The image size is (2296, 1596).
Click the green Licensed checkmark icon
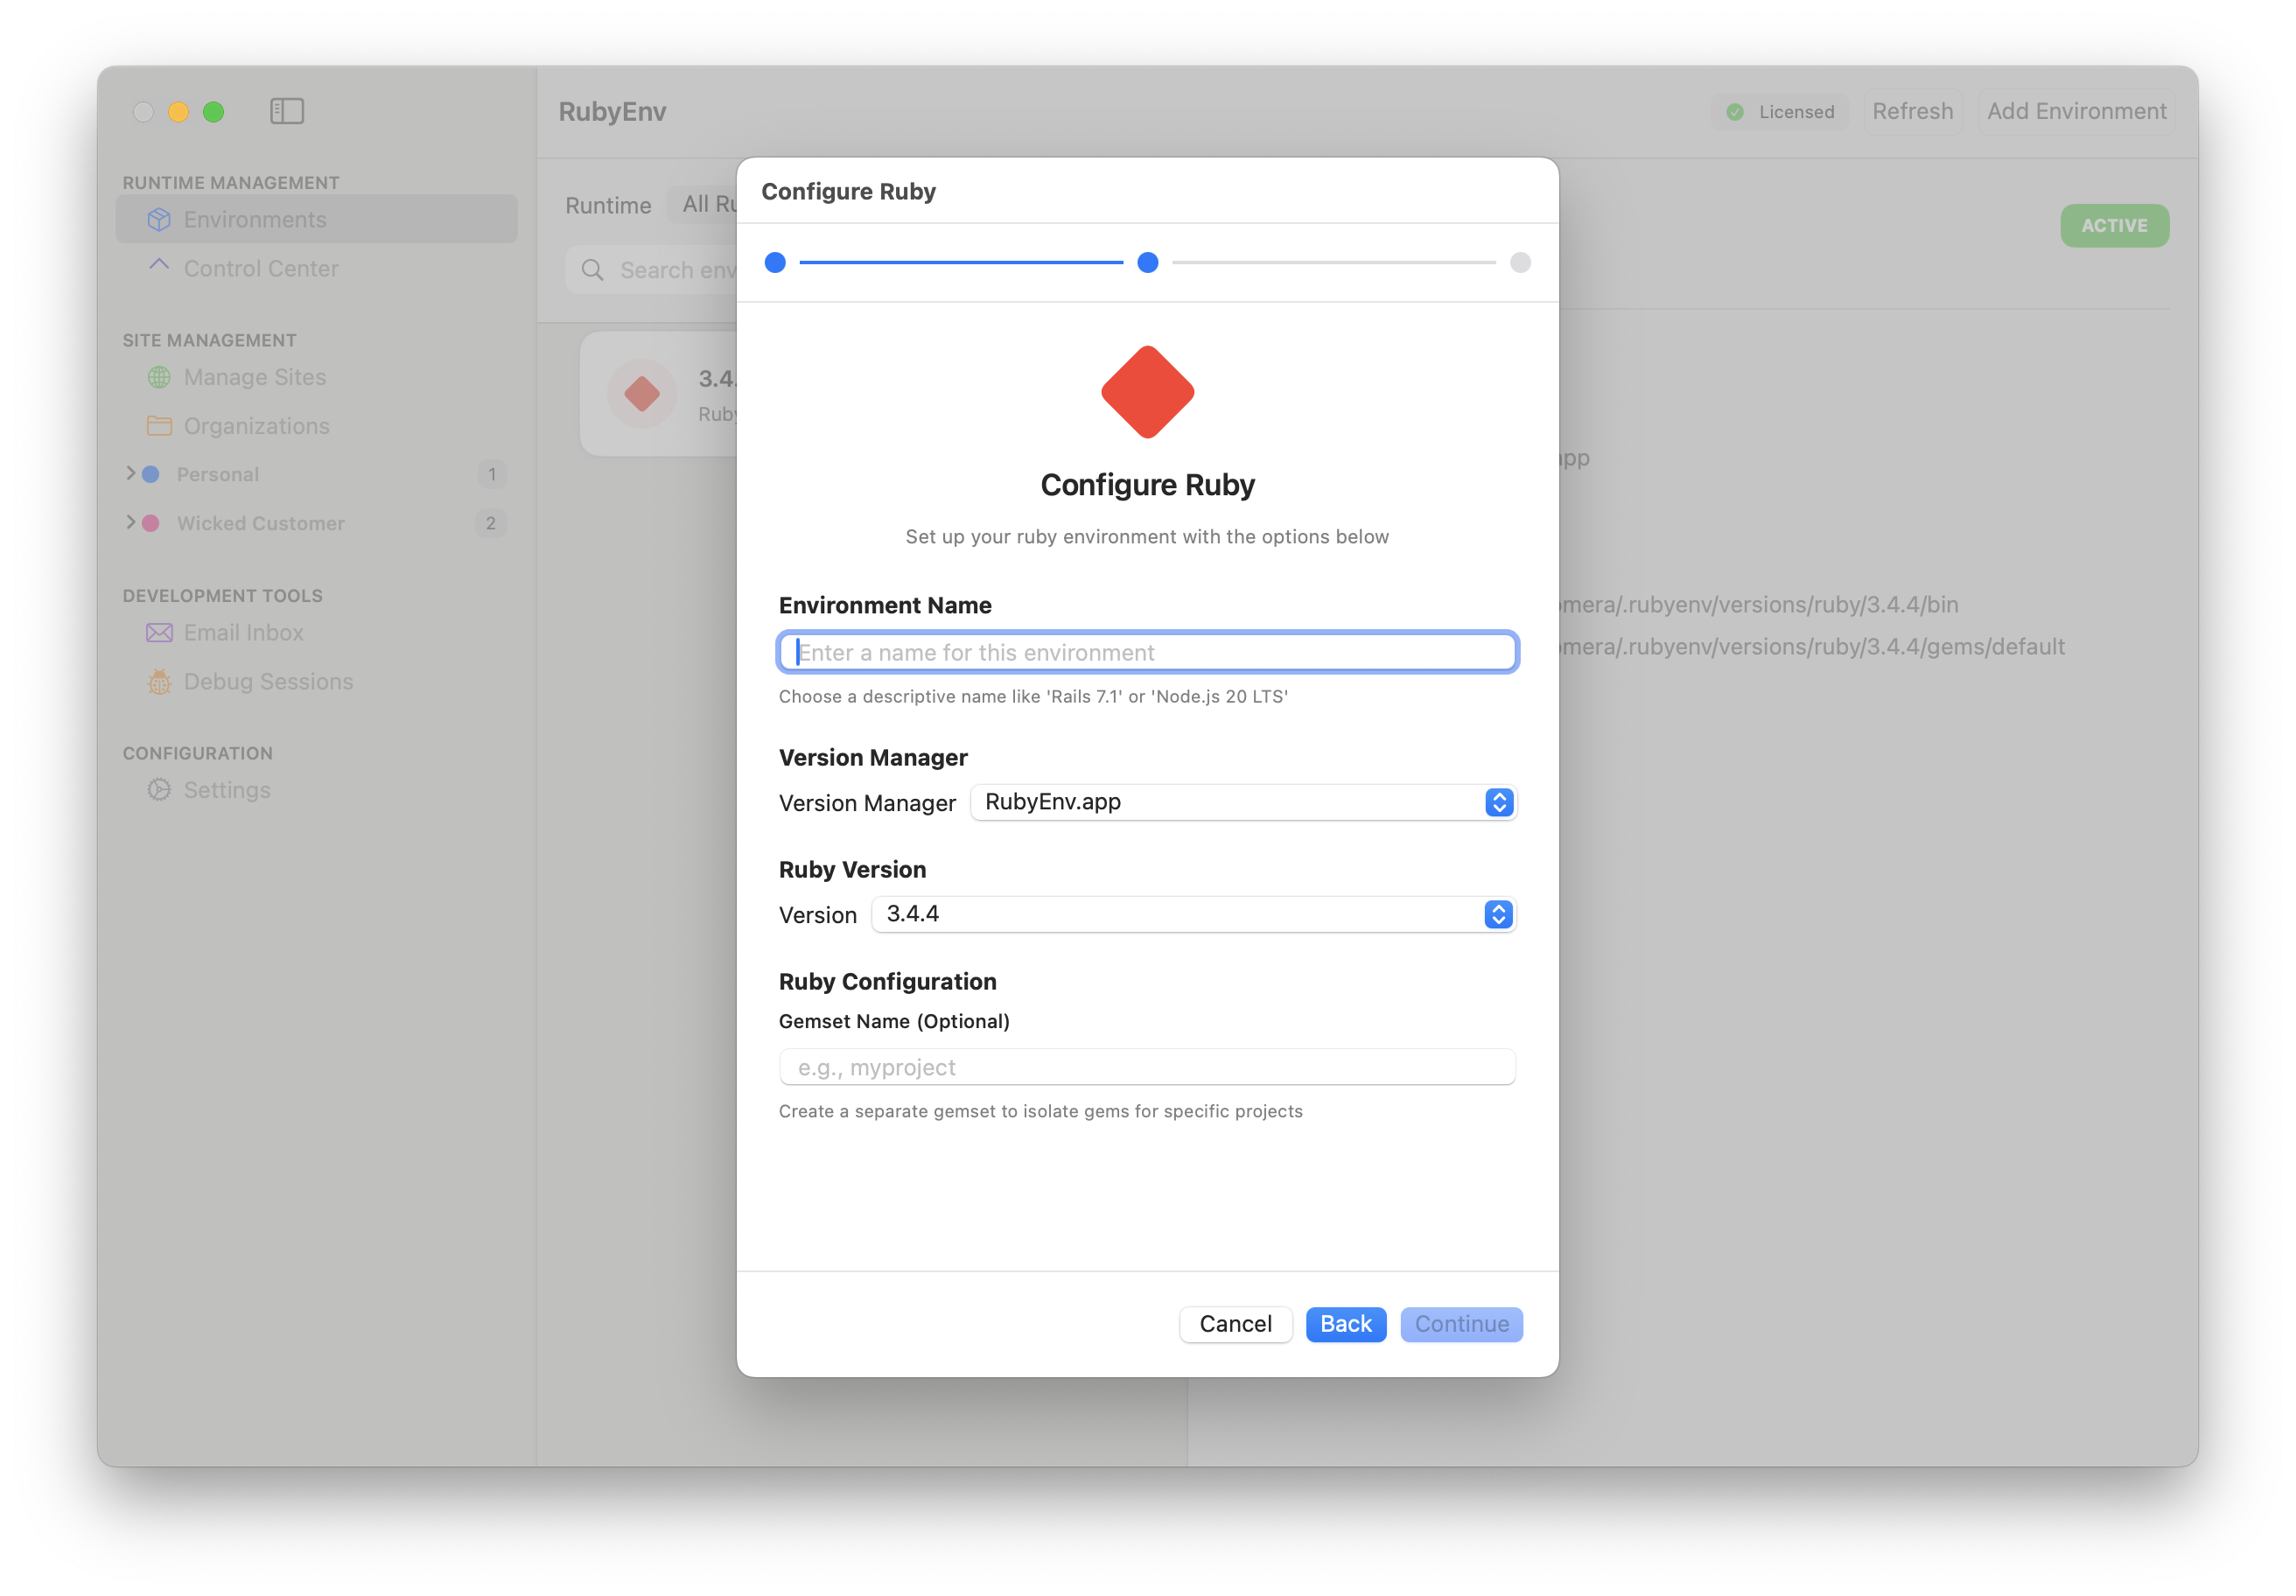click(x=1735, y=112)
